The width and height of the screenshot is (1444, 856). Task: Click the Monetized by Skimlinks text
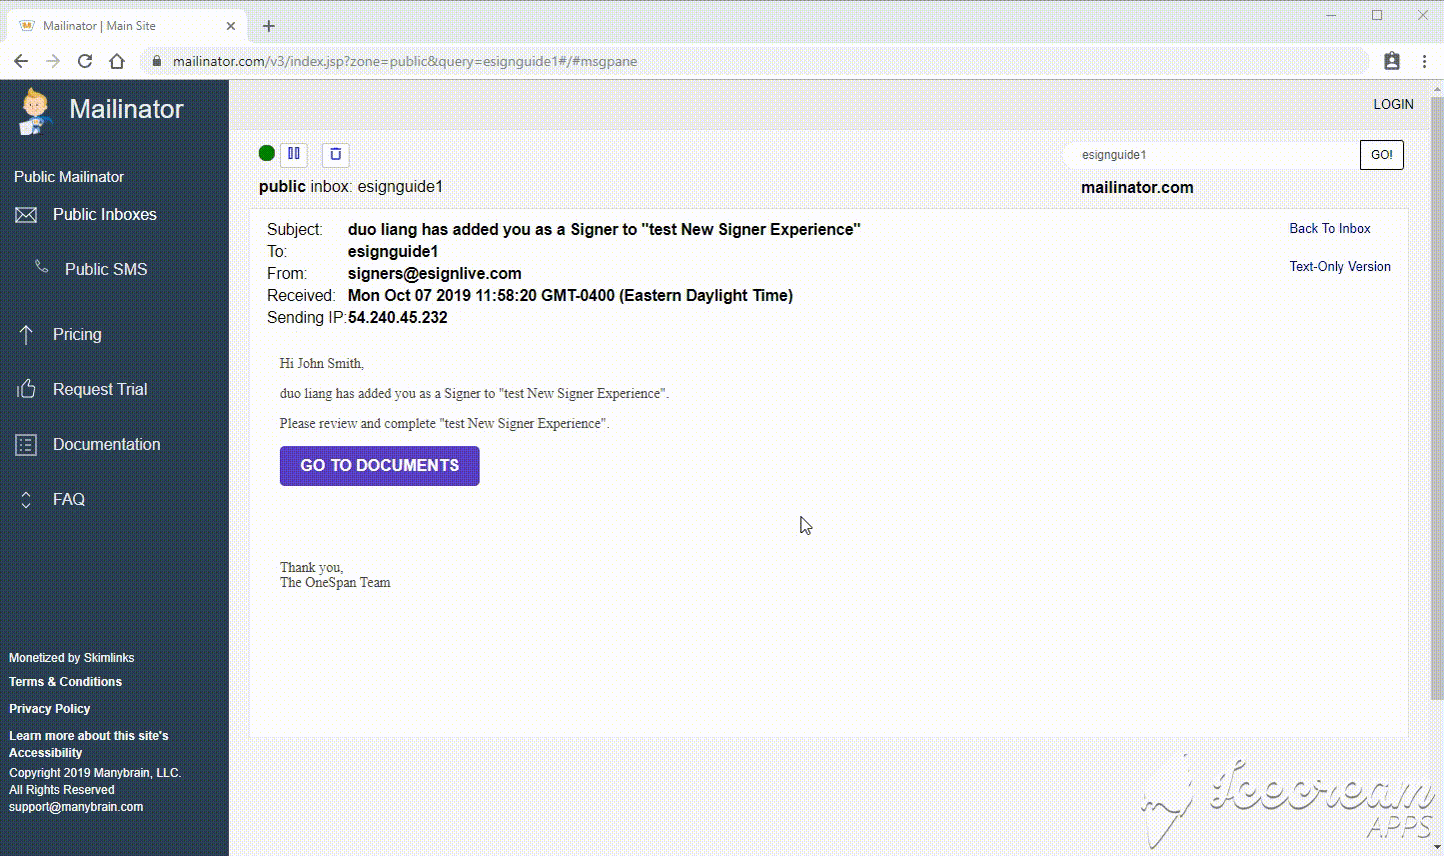tap(71, 658)
